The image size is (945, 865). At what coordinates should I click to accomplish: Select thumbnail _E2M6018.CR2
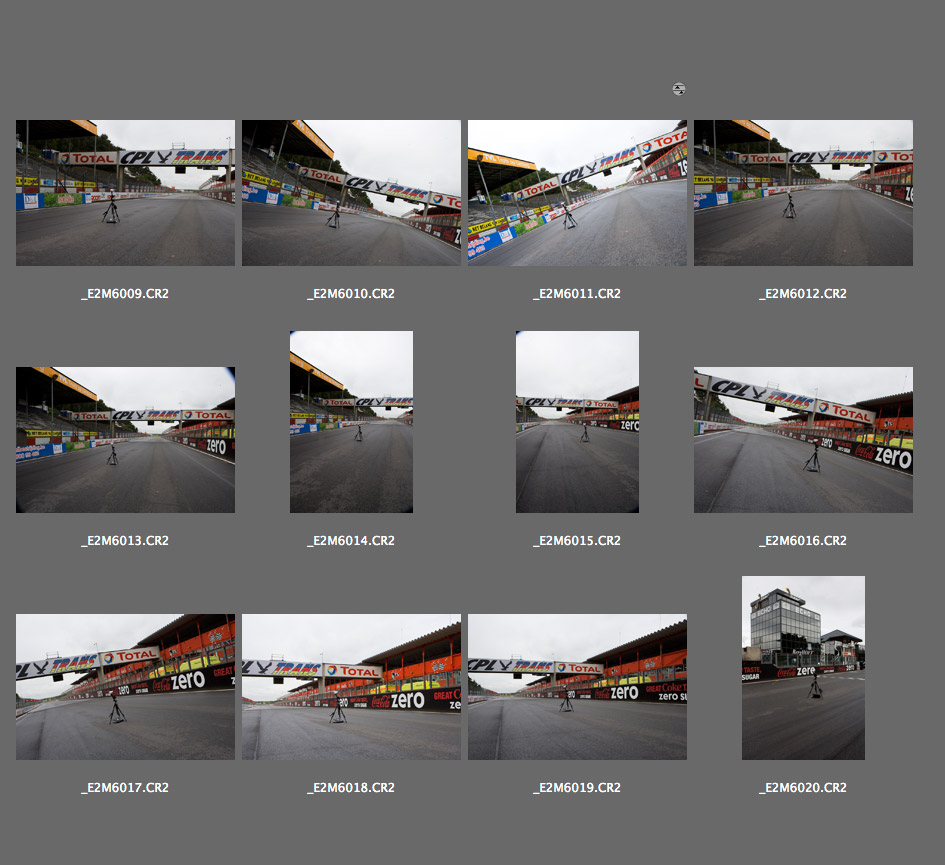pyautogui.click(x=351, y=687)
